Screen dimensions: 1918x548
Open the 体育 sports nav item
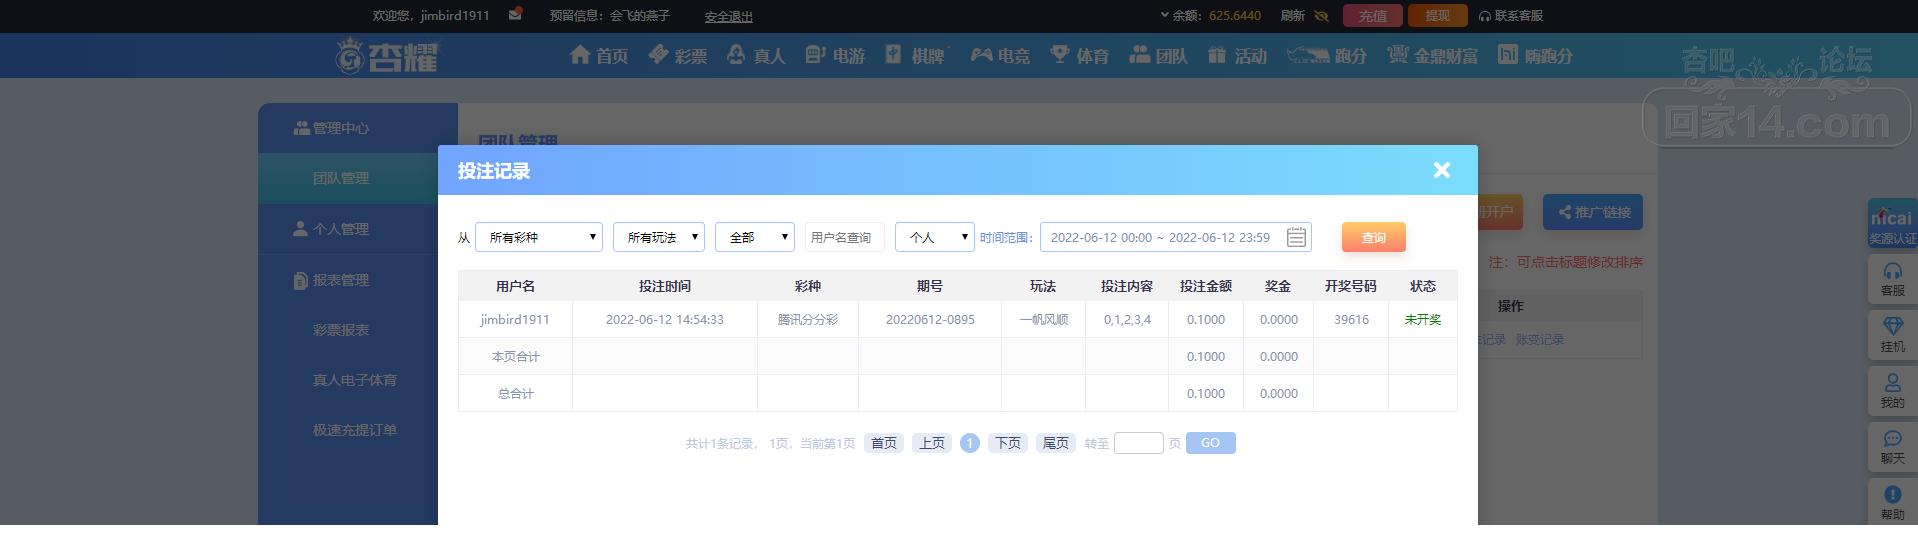click(1079, 56)
